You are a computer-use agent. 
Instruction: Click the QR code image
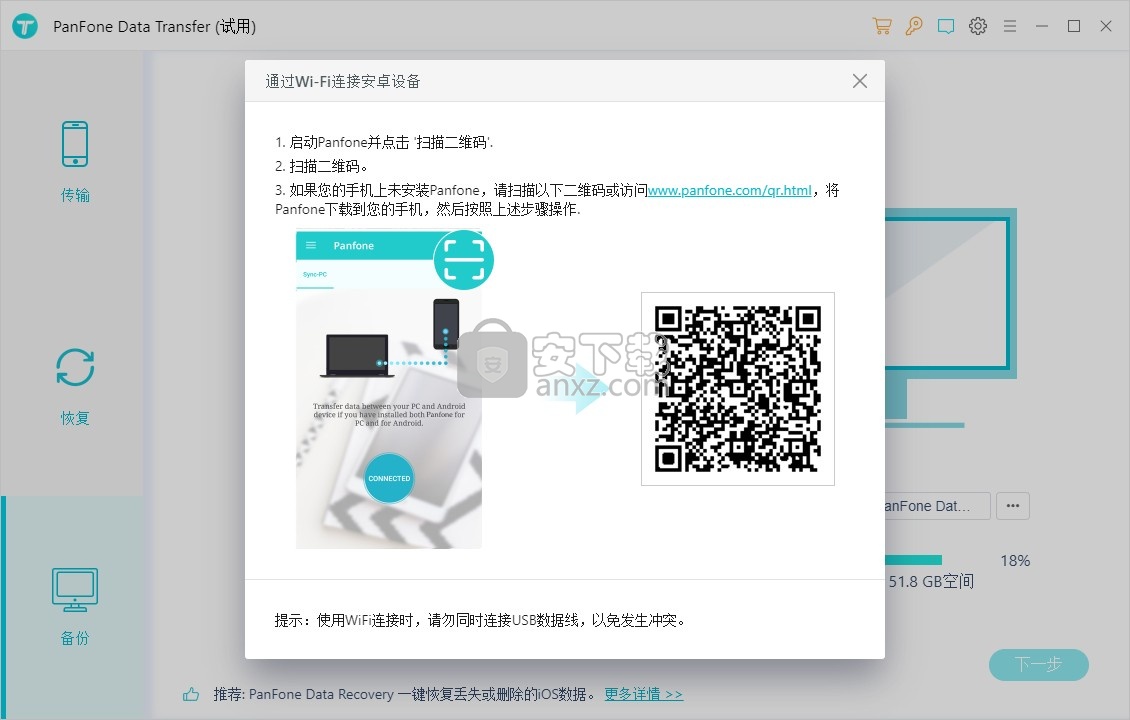click(737, 388)
